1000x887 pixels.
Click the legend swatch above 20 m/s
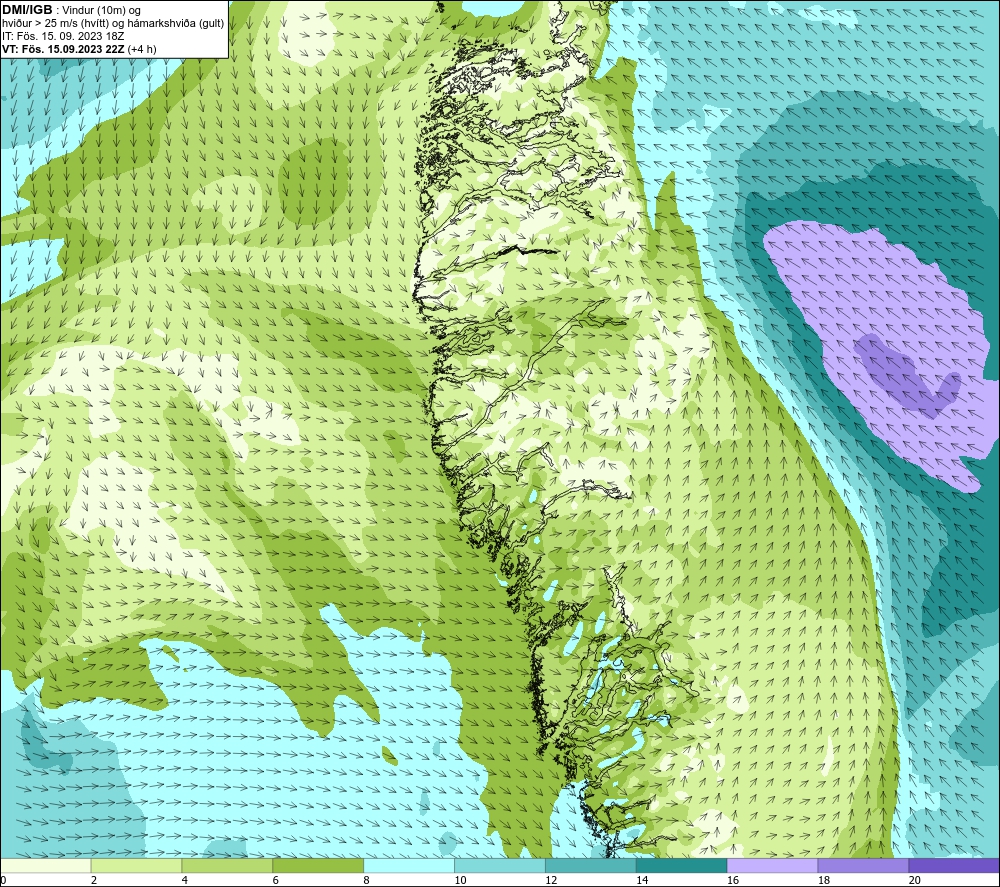point(953,865)
